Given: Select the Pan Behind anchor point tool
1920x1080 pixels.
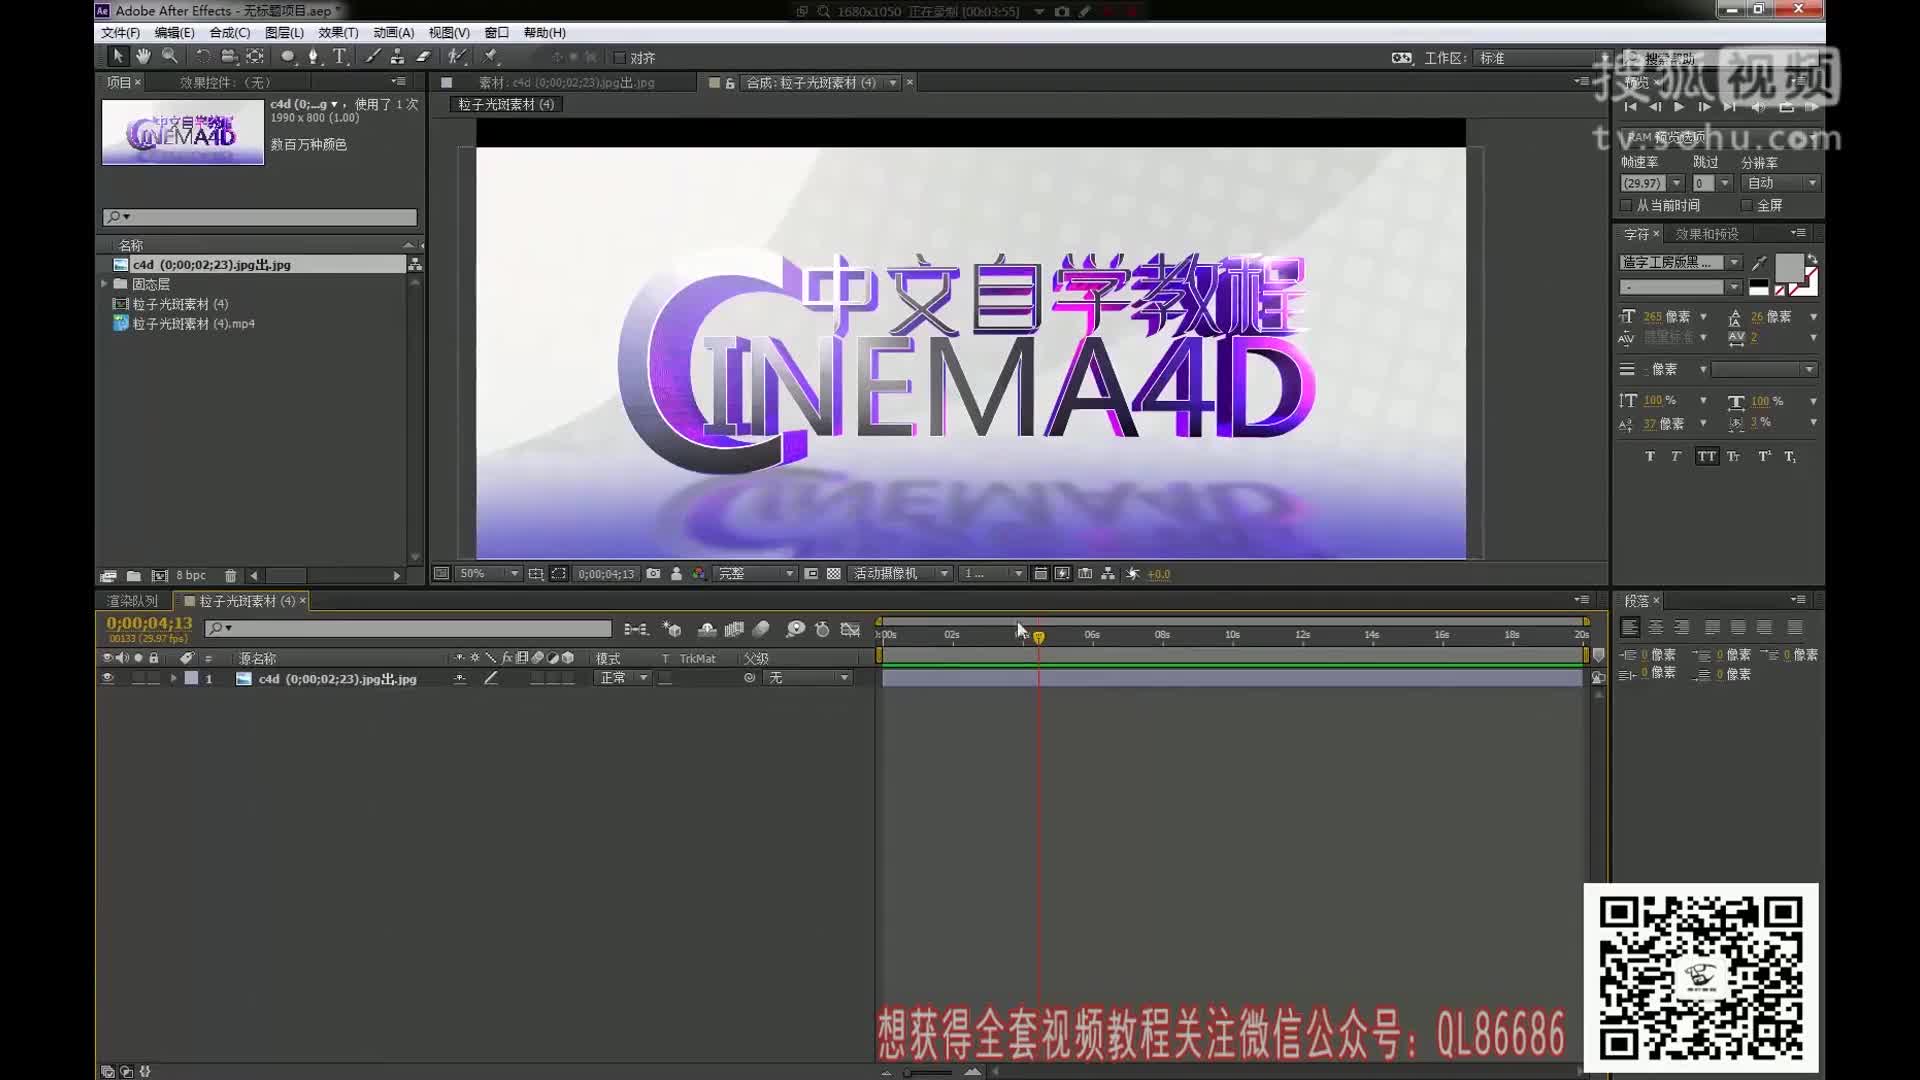Looking at the screenshot, I should 256,57.
